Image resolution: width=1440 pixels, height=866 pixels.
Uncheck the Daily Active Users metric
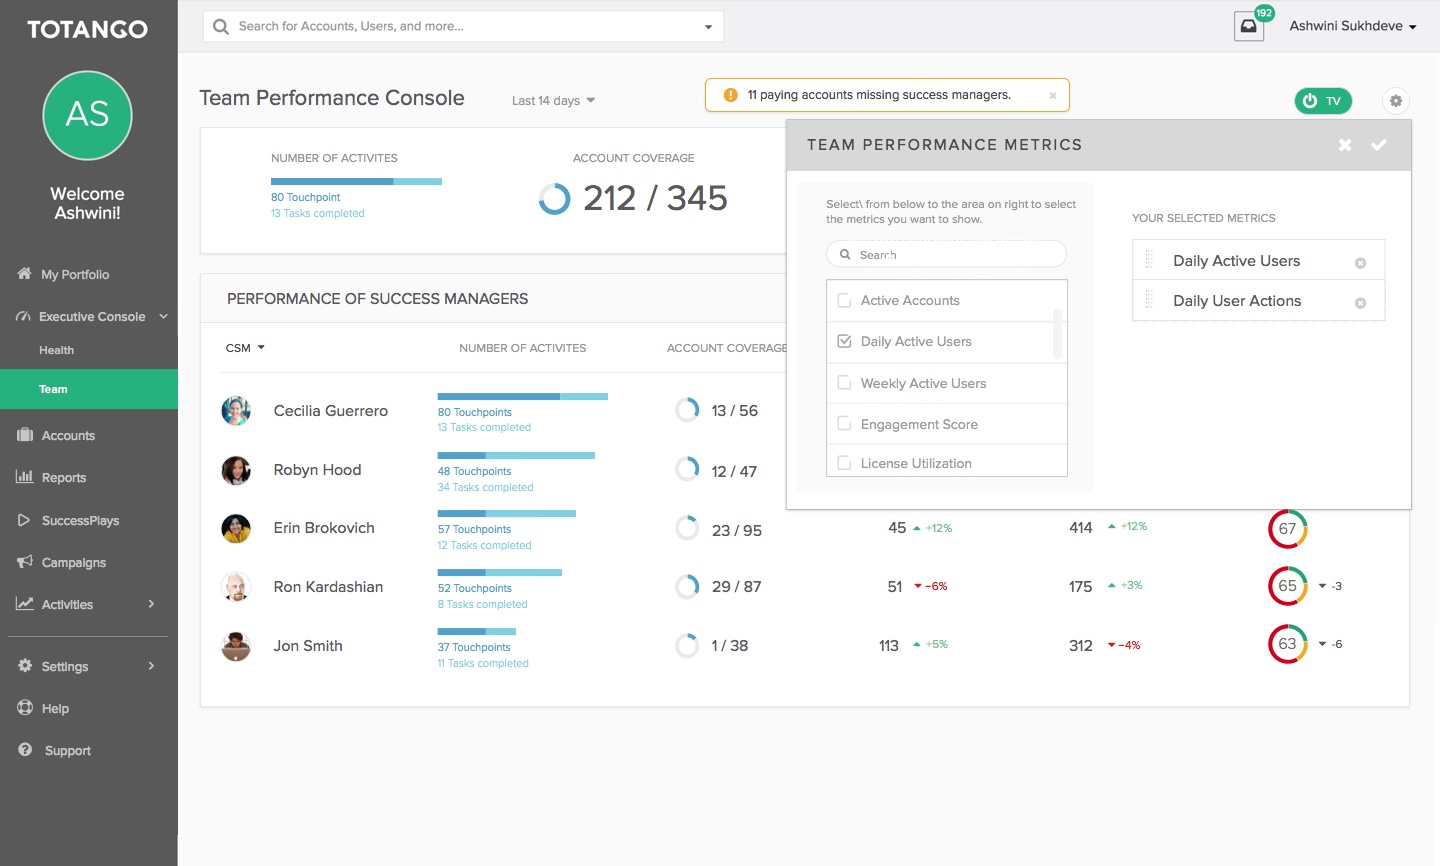(844, 341)
